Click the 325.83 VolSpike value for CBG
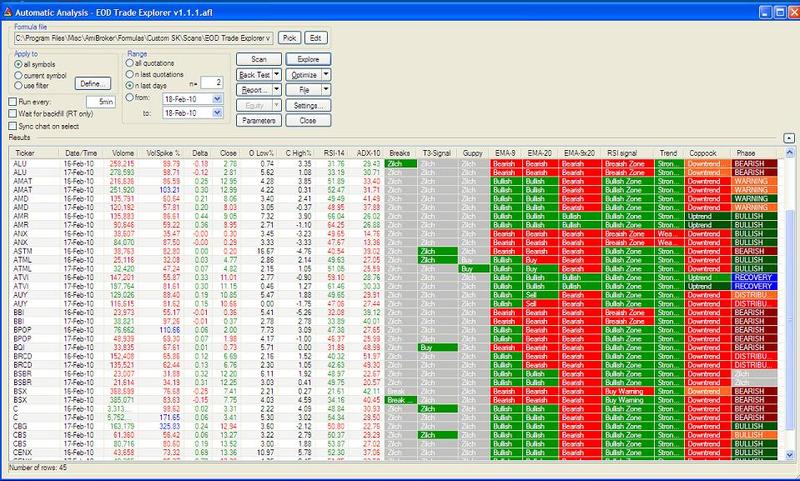Image resolution: width=800 pixels, height=481 pixels. click(x=169, y=426)
